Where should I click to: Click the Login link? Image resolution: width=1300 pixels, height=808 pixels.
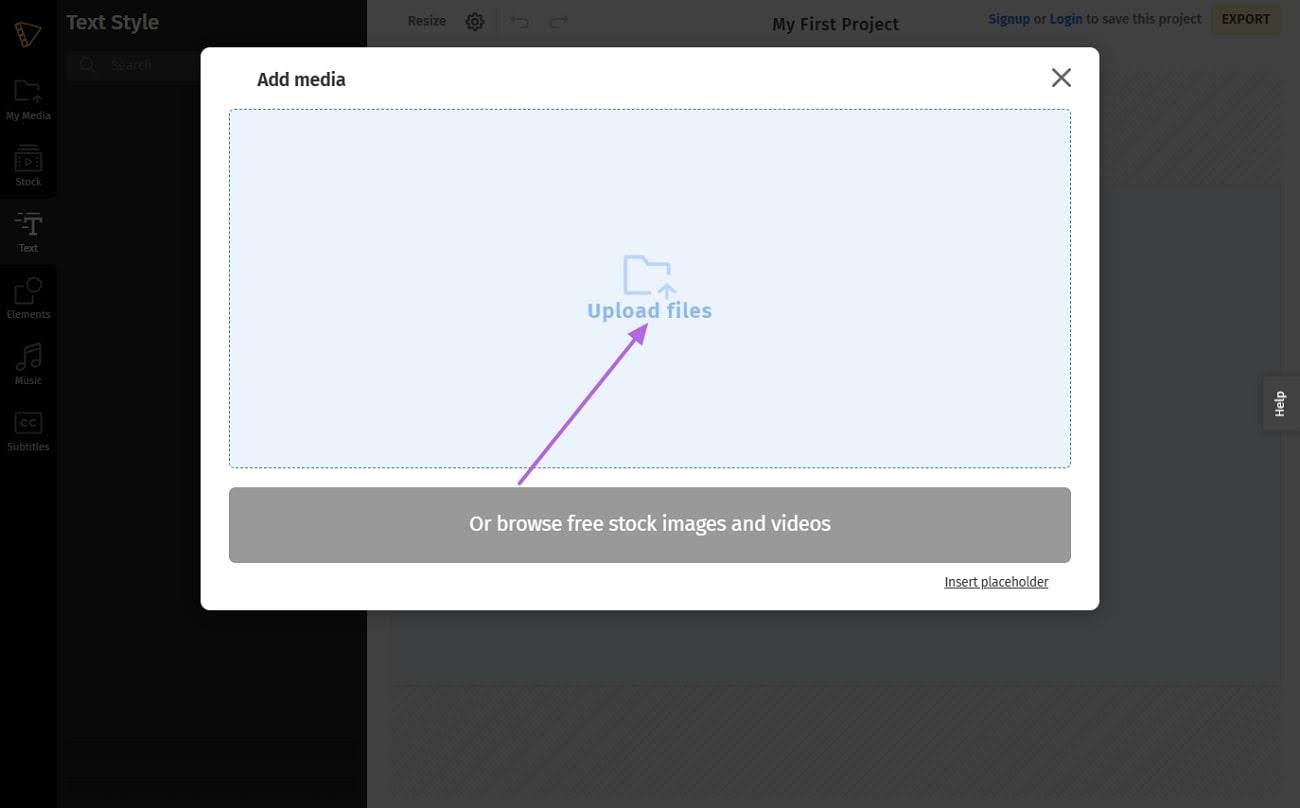(x=1066, y=19)
